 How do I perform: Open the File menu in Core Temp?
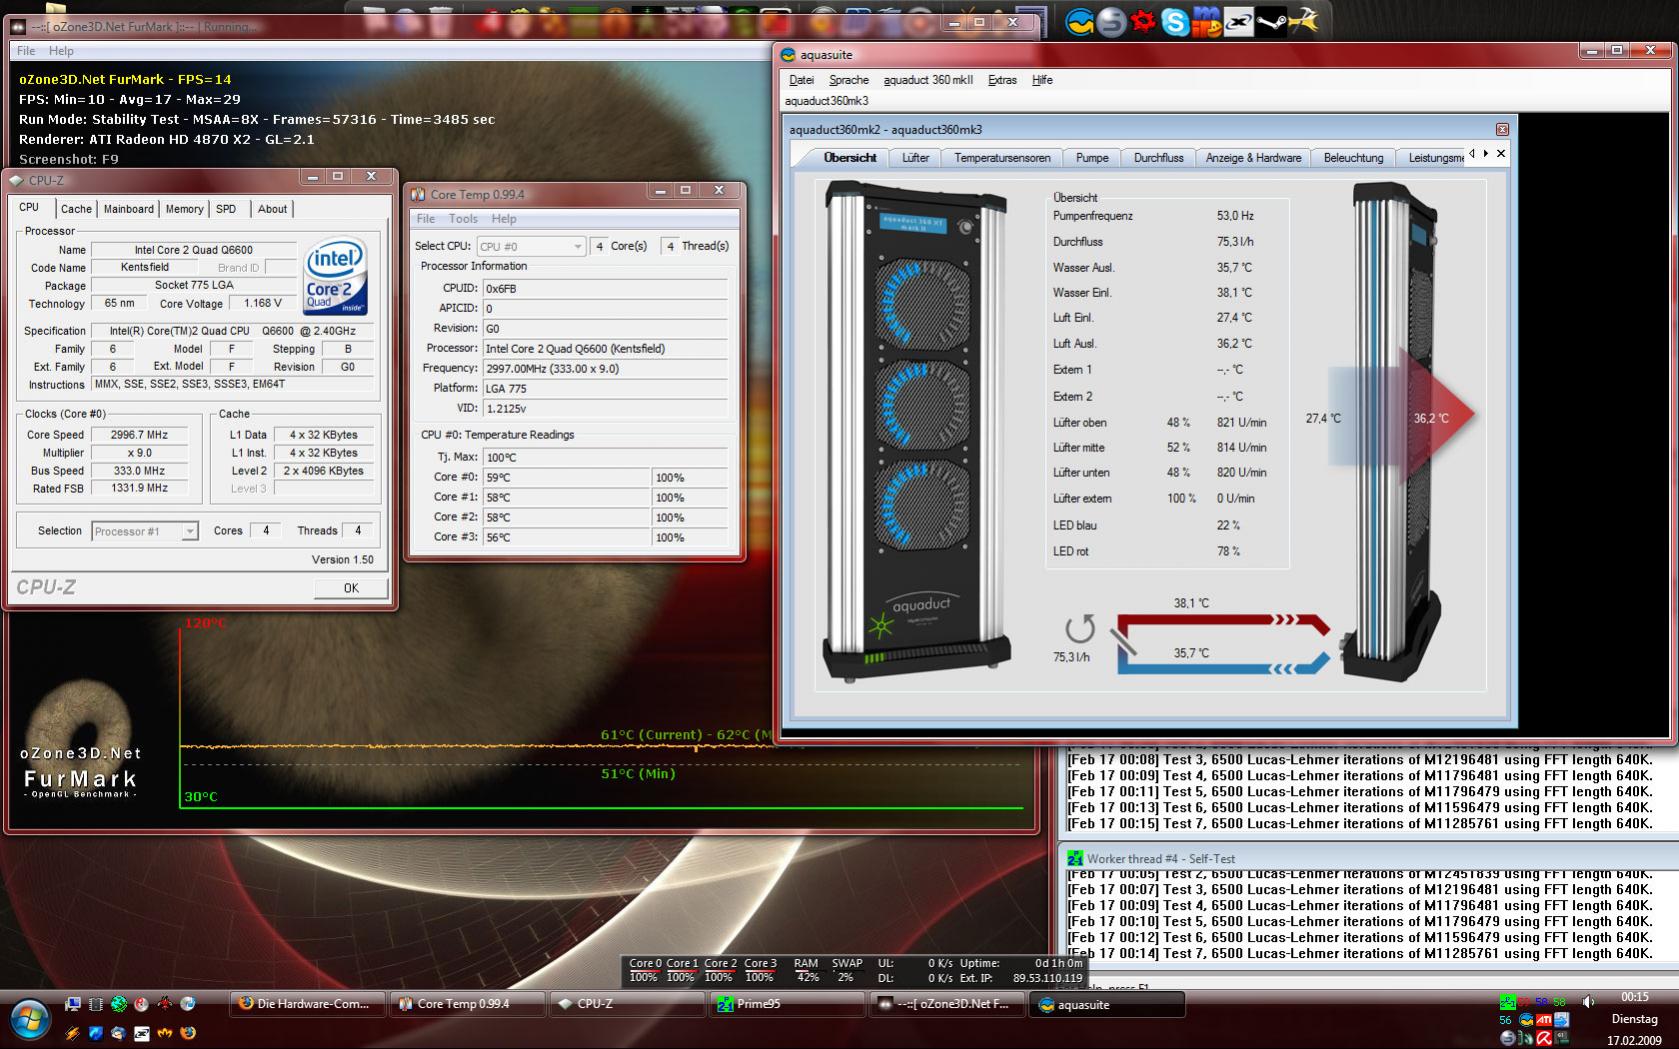point(426,219)
